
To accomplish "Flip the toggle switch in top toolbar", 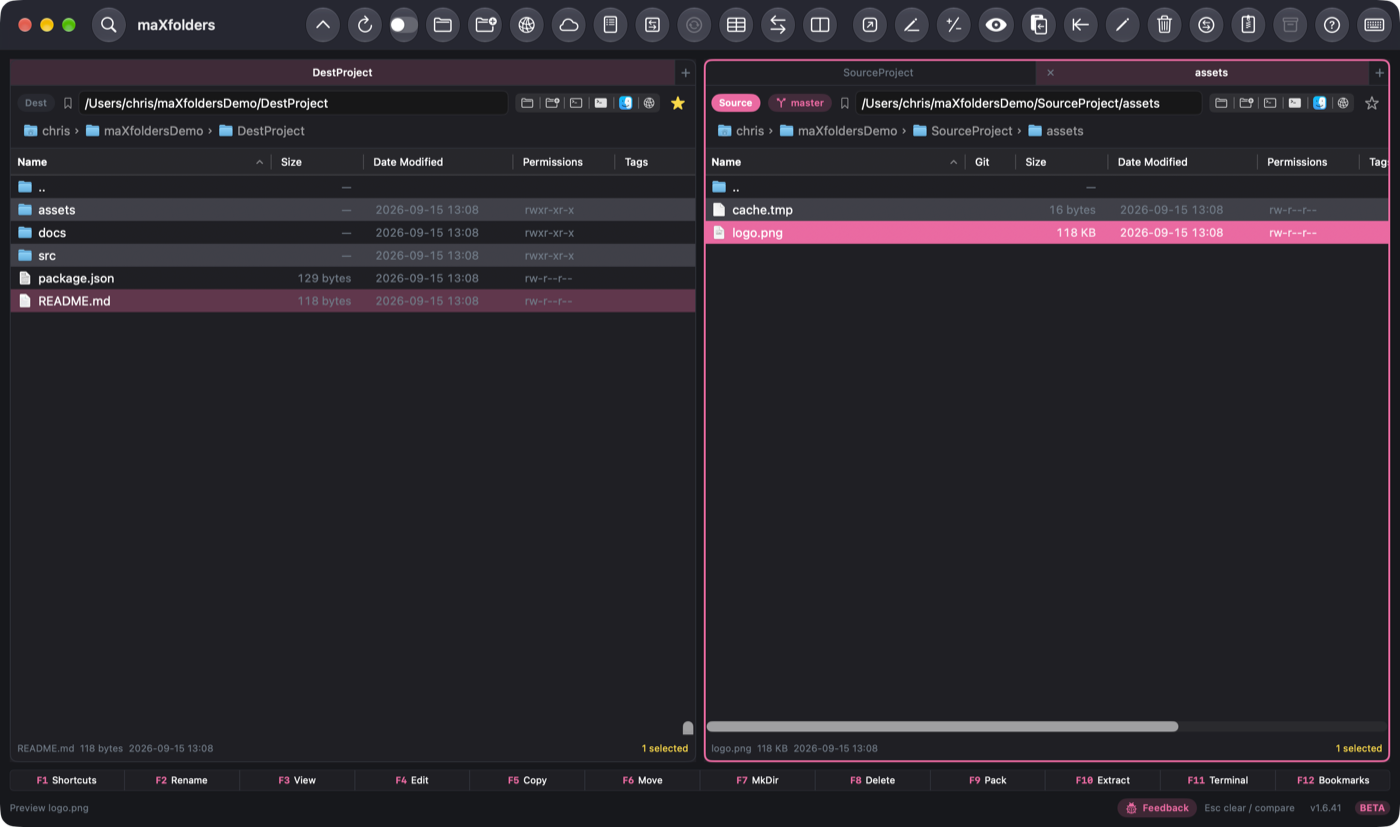I will pyautogui.click(x=404, y=25).
